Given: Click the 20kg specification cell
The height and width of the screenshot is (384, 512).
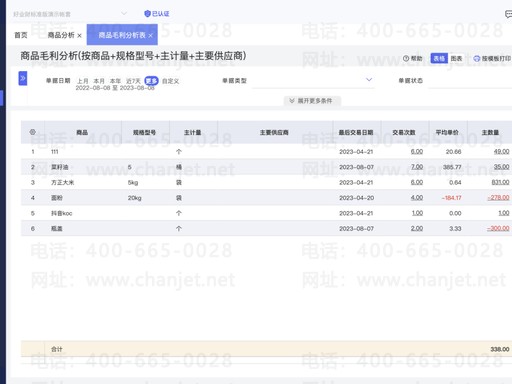Looking at the screenshot, I should tap(135, 198).
